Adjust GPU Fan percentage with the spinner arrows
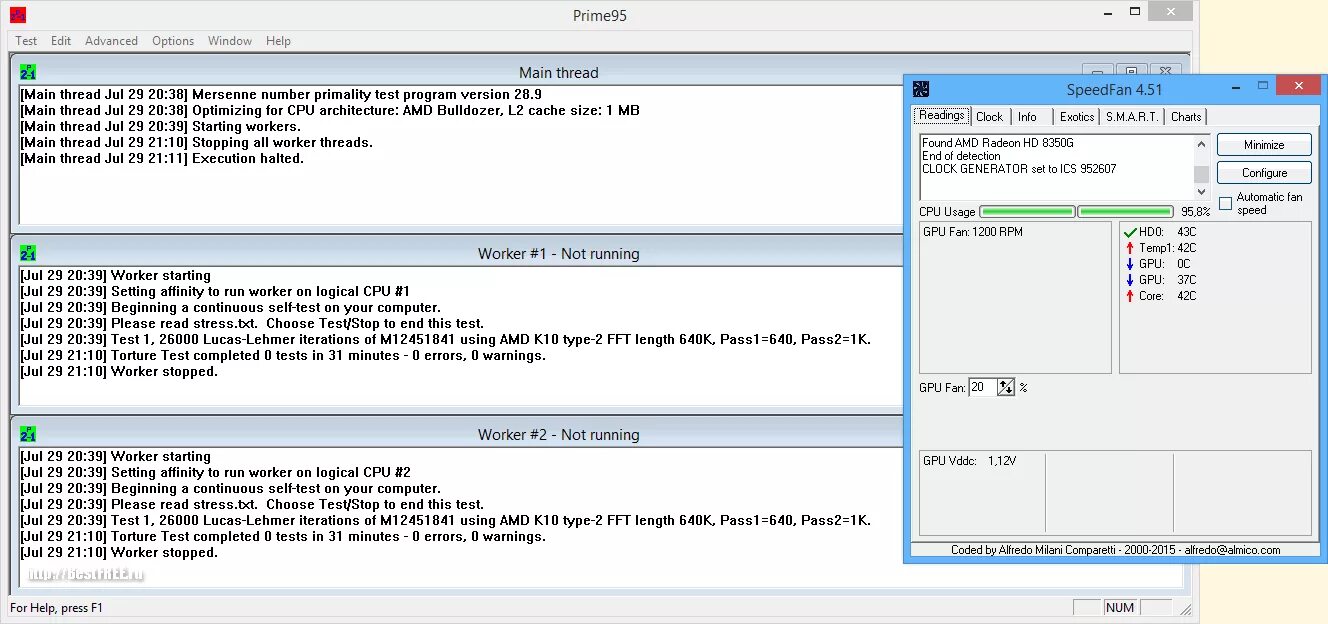 pos(1006,387)
